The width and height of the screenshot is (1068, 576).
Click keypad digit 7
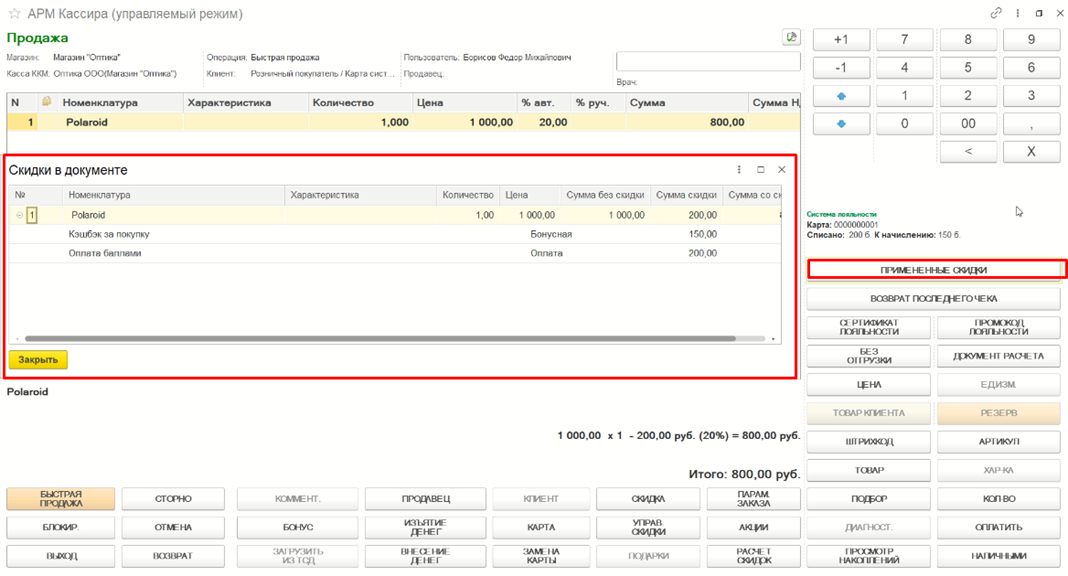click(905, 39)
